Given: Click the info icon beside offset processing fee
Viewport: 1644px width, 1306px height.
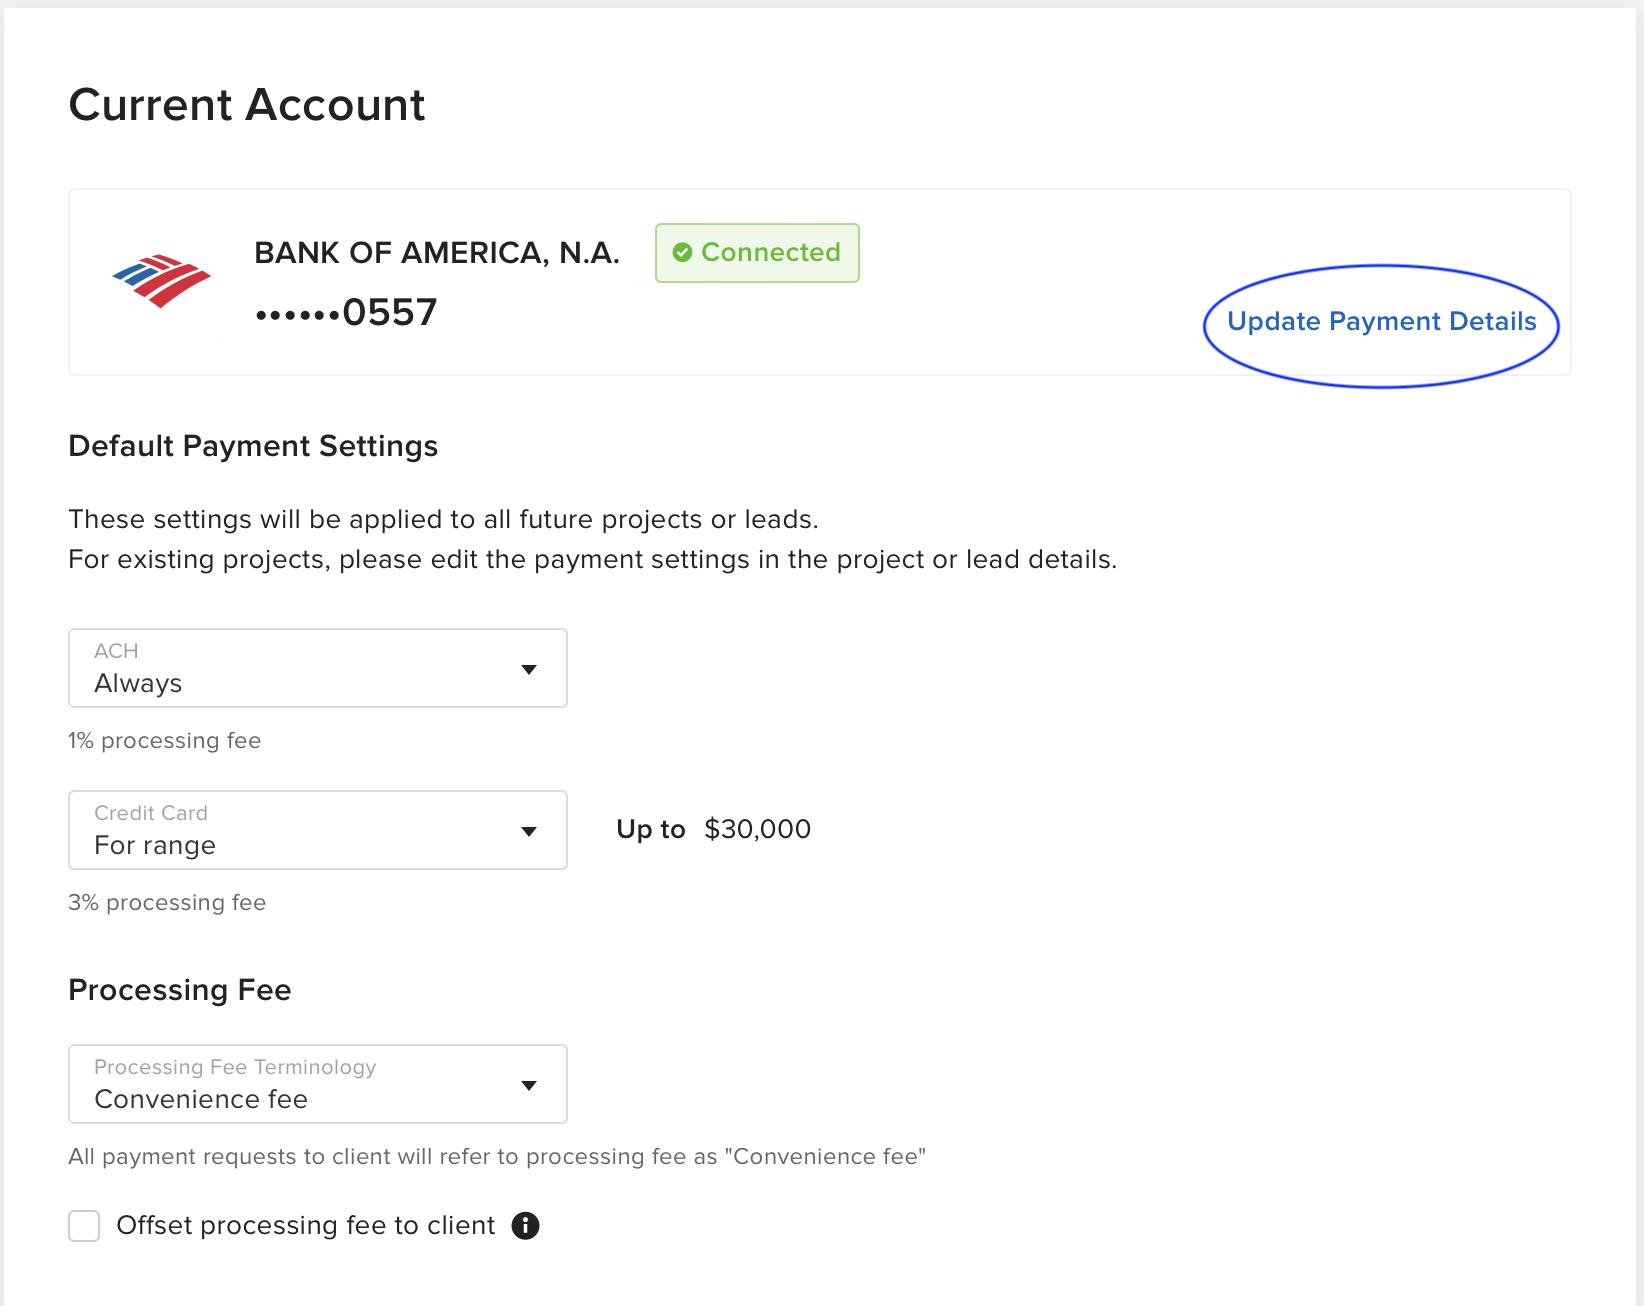Looking at the screenshot, I should click(527, 1225).
